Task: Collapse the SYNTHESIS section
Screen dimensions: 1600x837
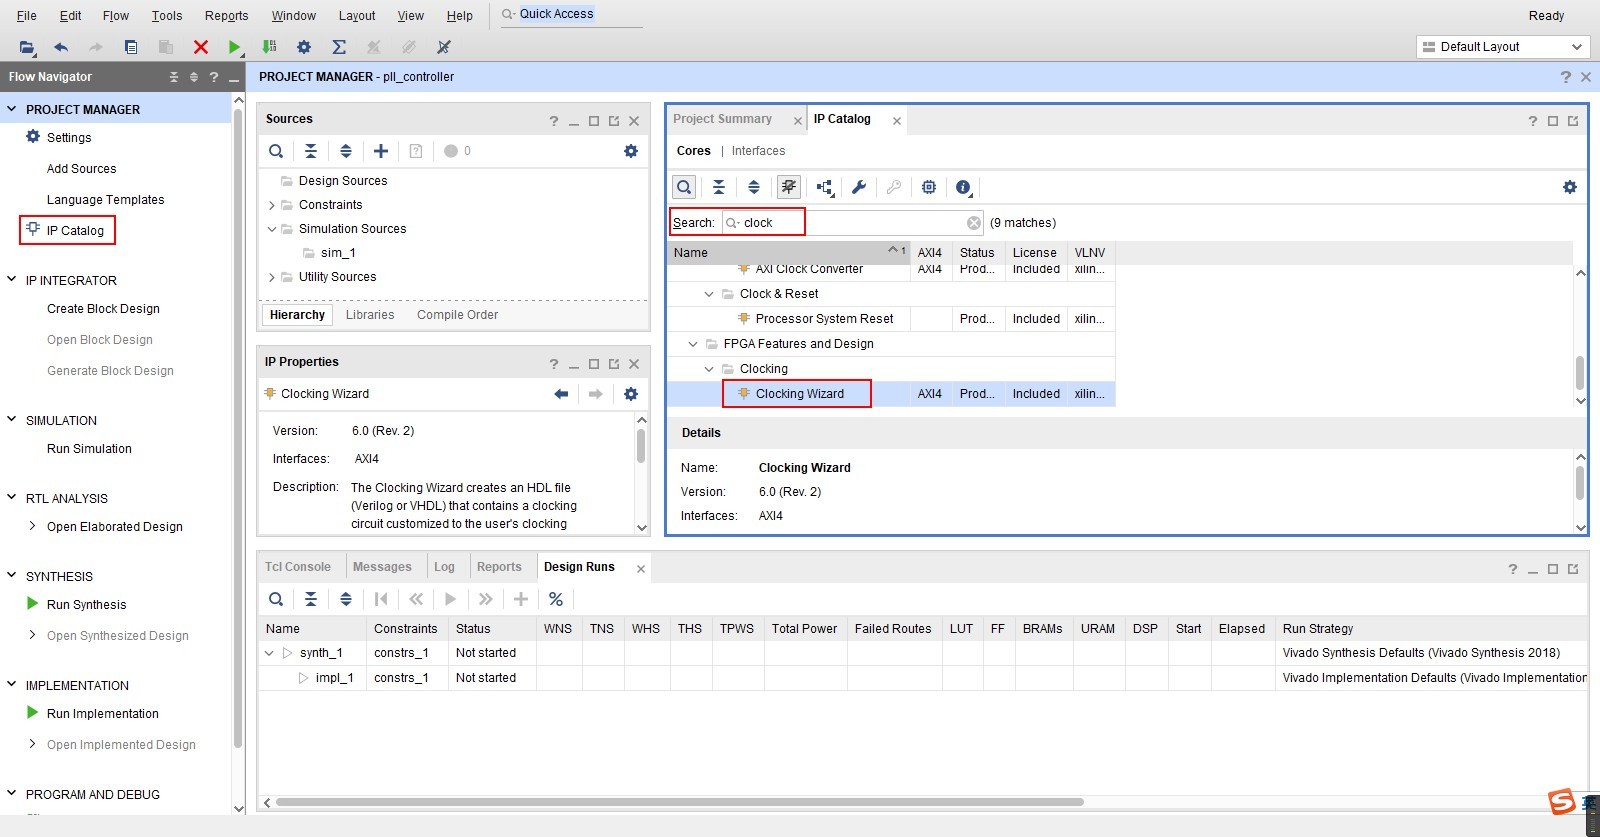Action: [12, 576]
